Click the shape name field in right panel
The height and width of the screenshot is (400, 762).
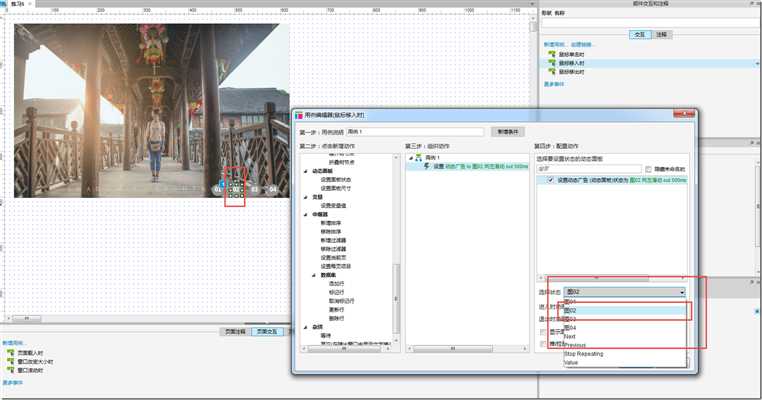pos(650,23)
